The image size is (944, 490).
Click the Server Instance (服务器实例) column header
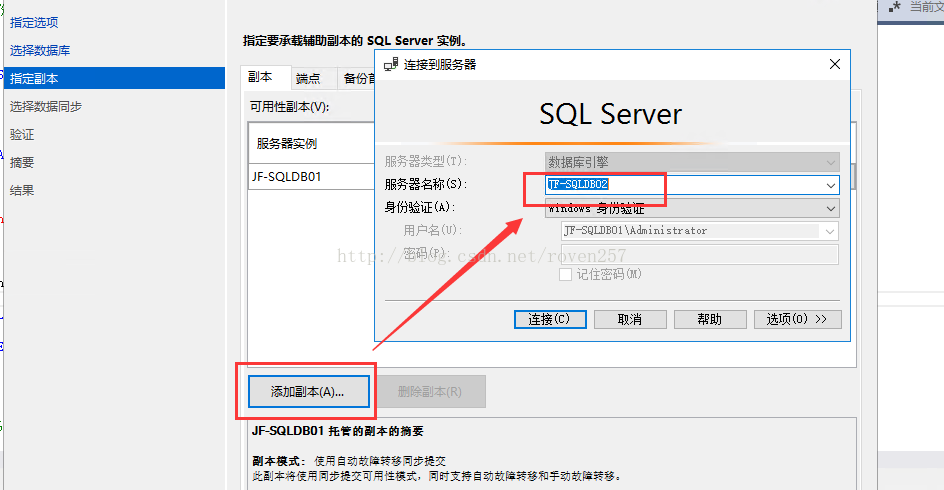pos(311,143)
